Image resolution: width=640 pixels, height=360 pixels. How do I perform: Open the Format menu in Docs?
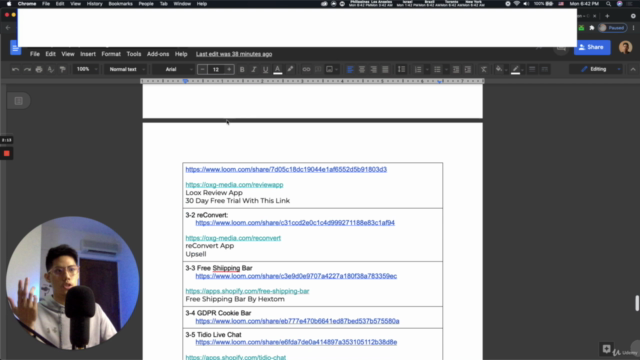(x=111, y=54)
